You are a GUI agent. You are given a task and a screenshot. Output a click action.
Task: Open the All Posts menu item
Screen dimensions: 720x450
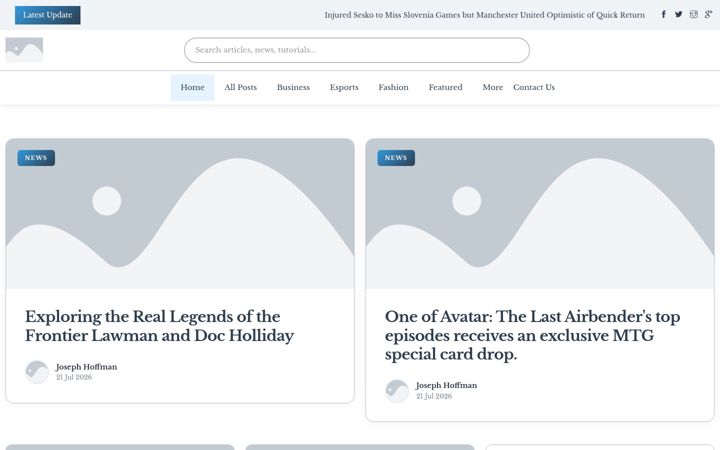tap(241, 87)
